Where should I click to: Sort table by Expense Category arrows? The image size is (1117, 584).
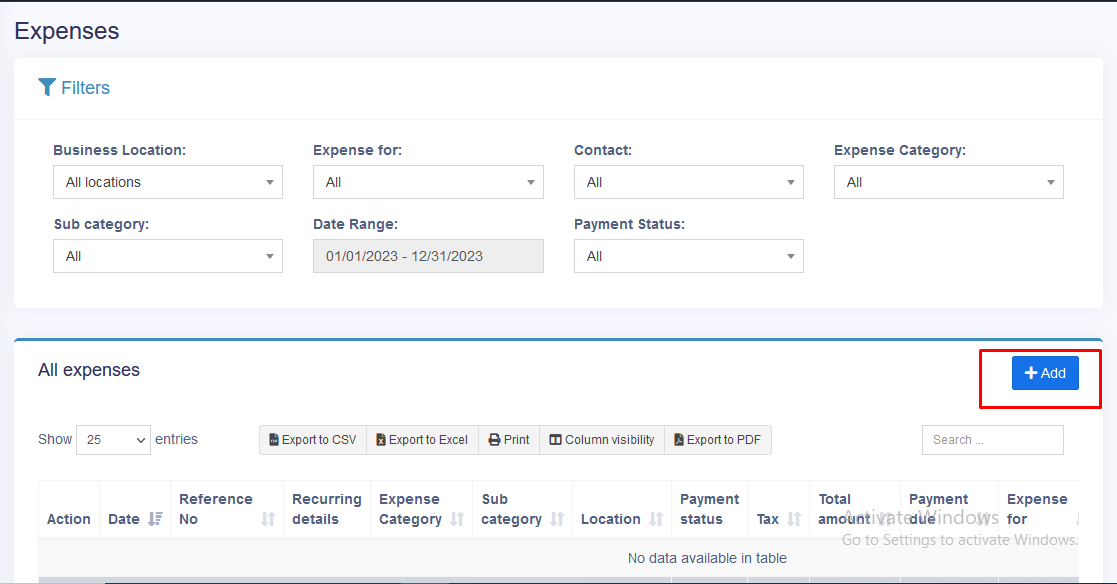pyautogui.click(x=457, y=519)
